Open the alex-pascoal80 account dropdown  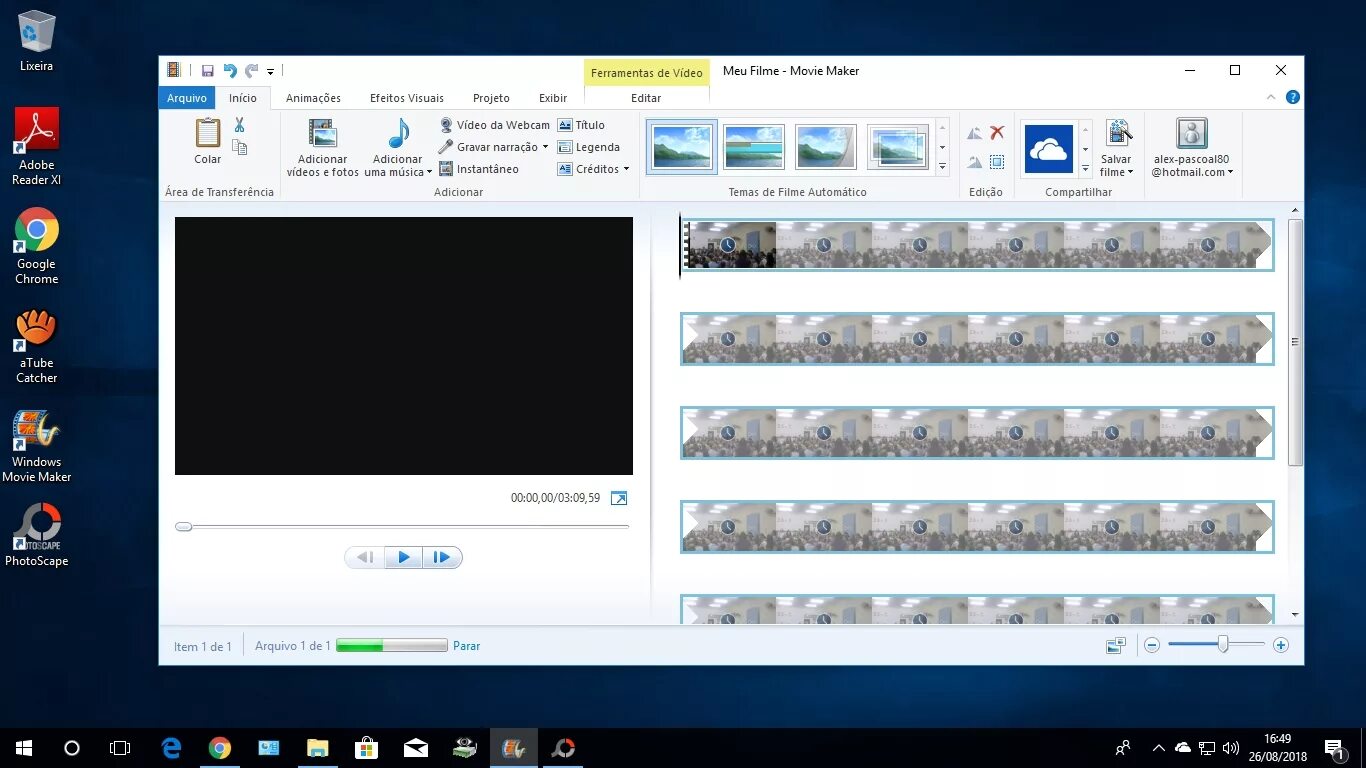point(1230,172)
